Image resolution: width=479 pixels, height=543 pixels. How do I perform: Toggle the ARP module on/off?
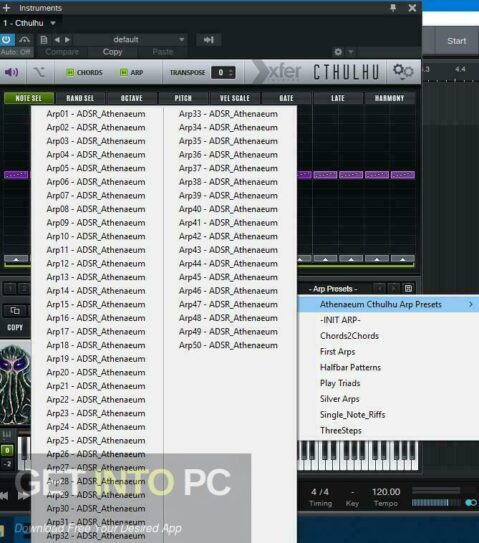124,72
